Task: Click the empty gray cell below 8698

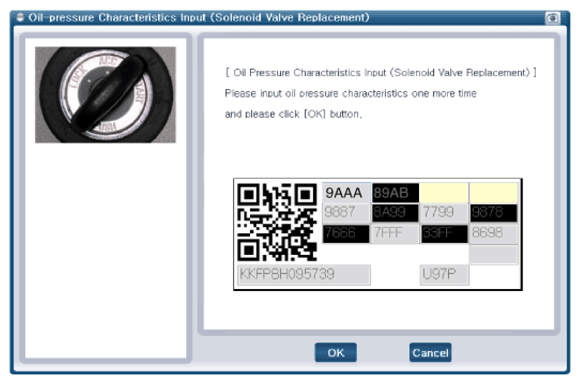Action: 494,255
